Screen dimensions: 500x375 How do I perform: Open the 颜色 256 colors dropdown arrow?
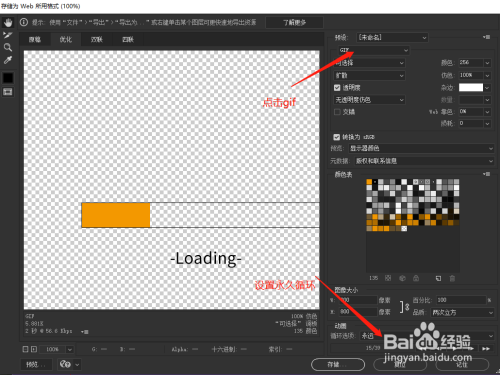[487, 63]
